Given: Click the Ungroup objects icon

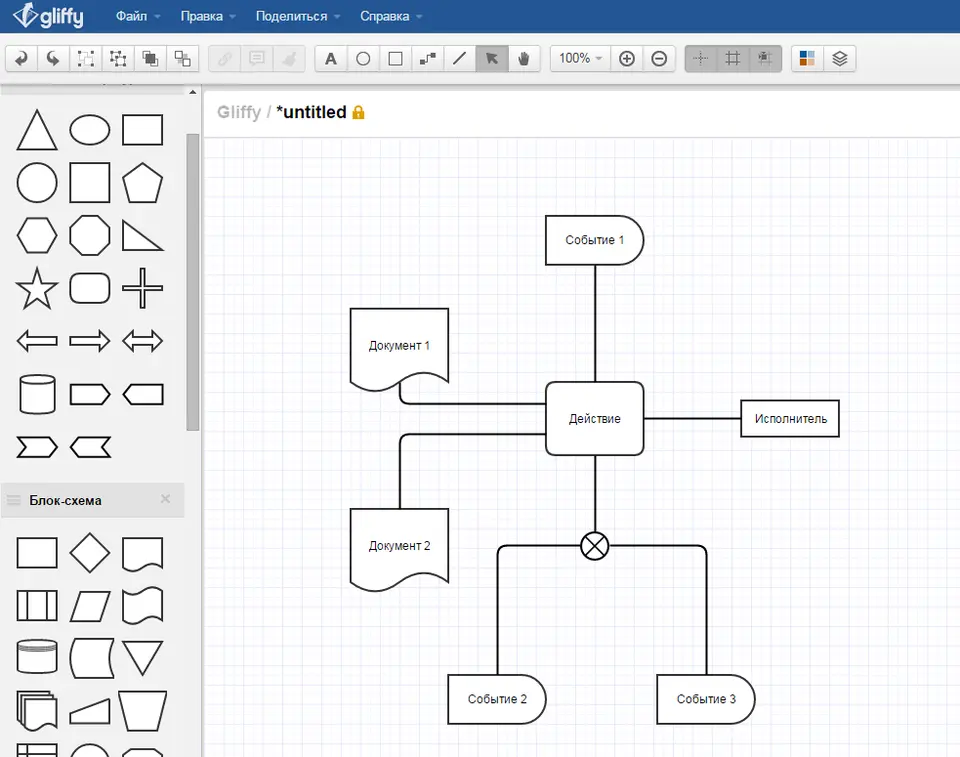Looking at the screenshot, I should coord(118,59).
